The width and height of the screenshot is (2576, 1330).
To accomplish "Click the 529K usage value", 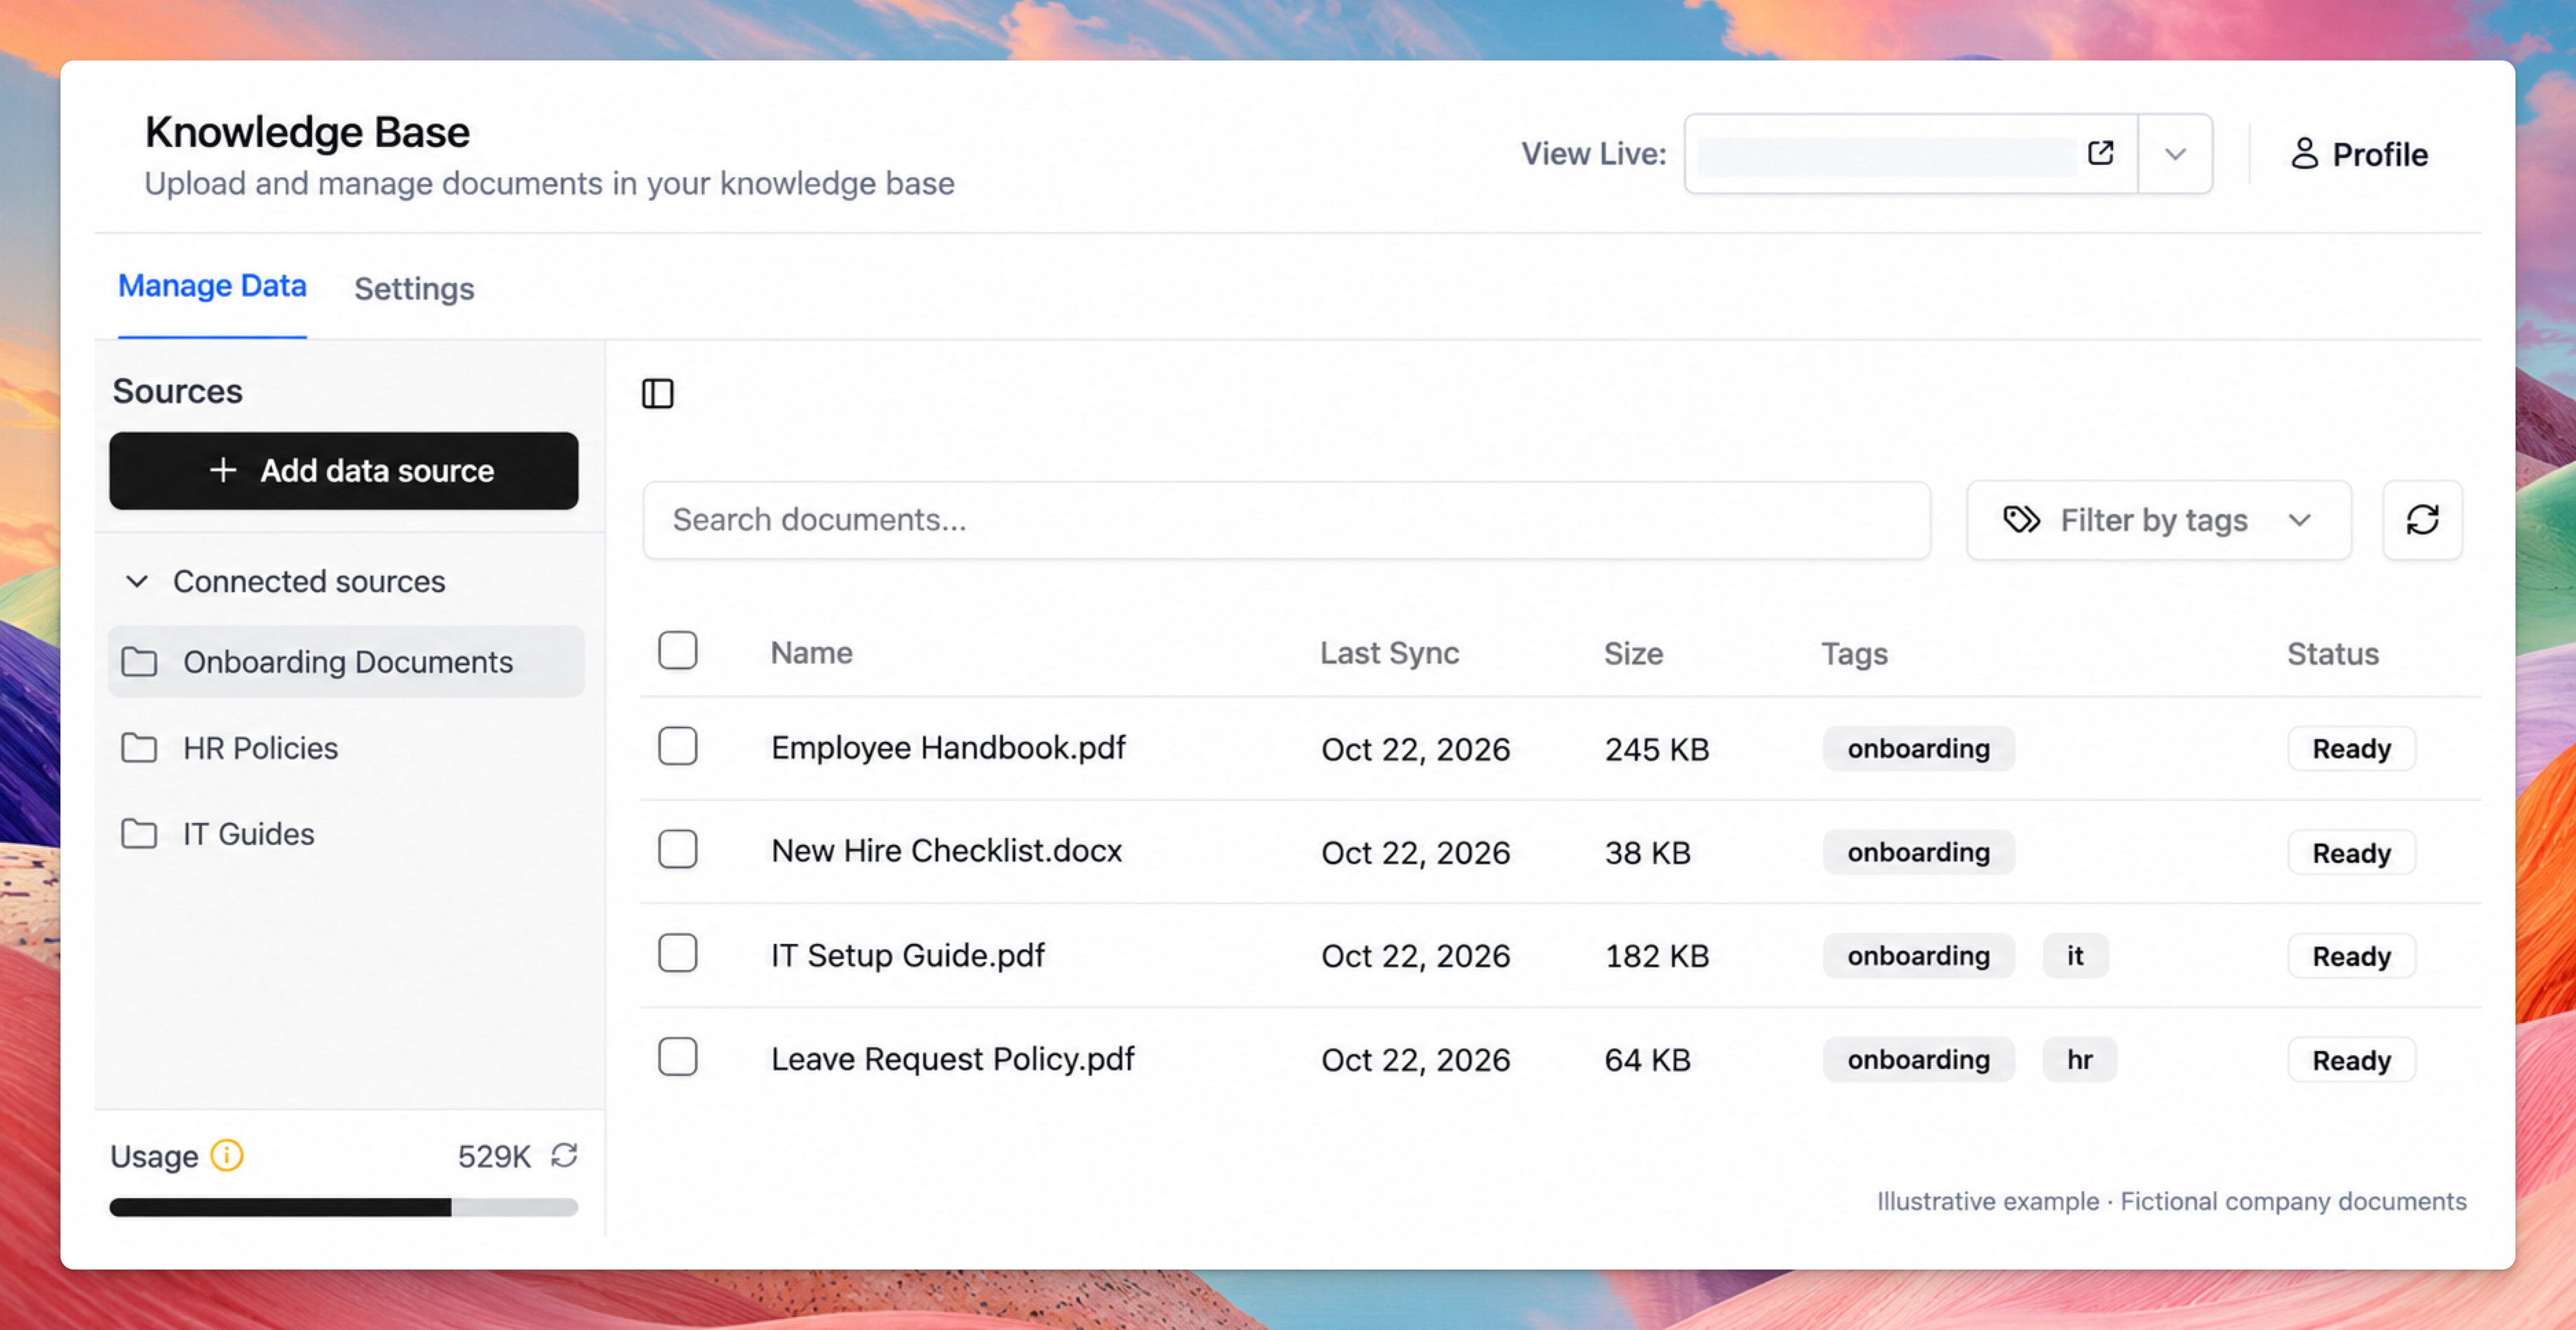I will coord(494,1157).
